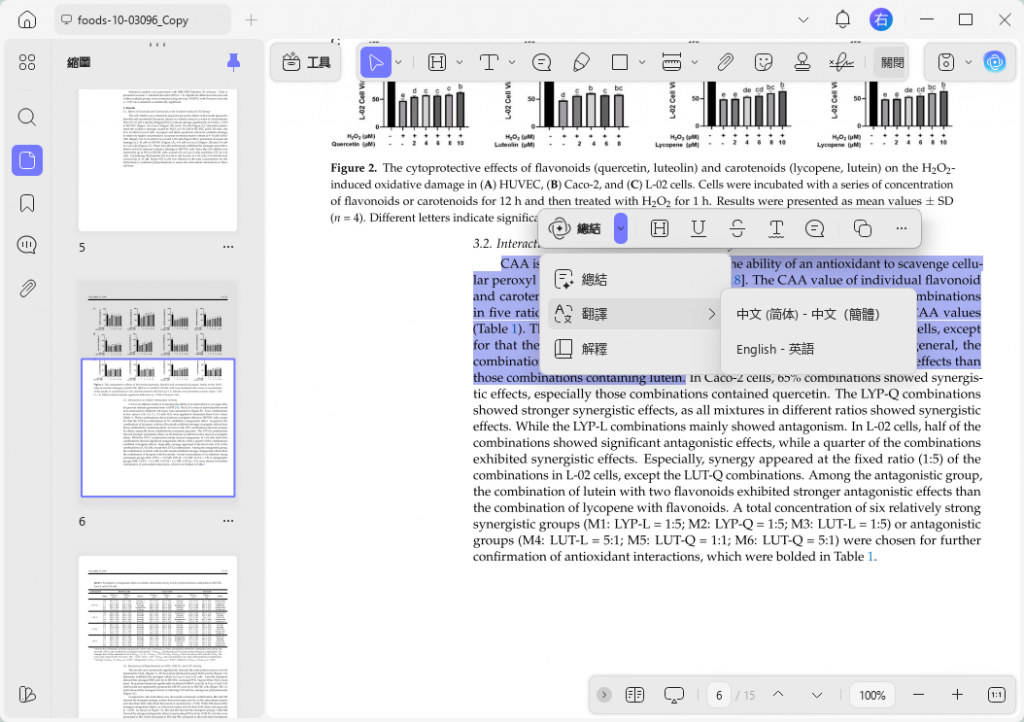Select the measure ruler tool
This screenshot has height=722, width=1024.
pyautogui.click(x=671, y=62)
